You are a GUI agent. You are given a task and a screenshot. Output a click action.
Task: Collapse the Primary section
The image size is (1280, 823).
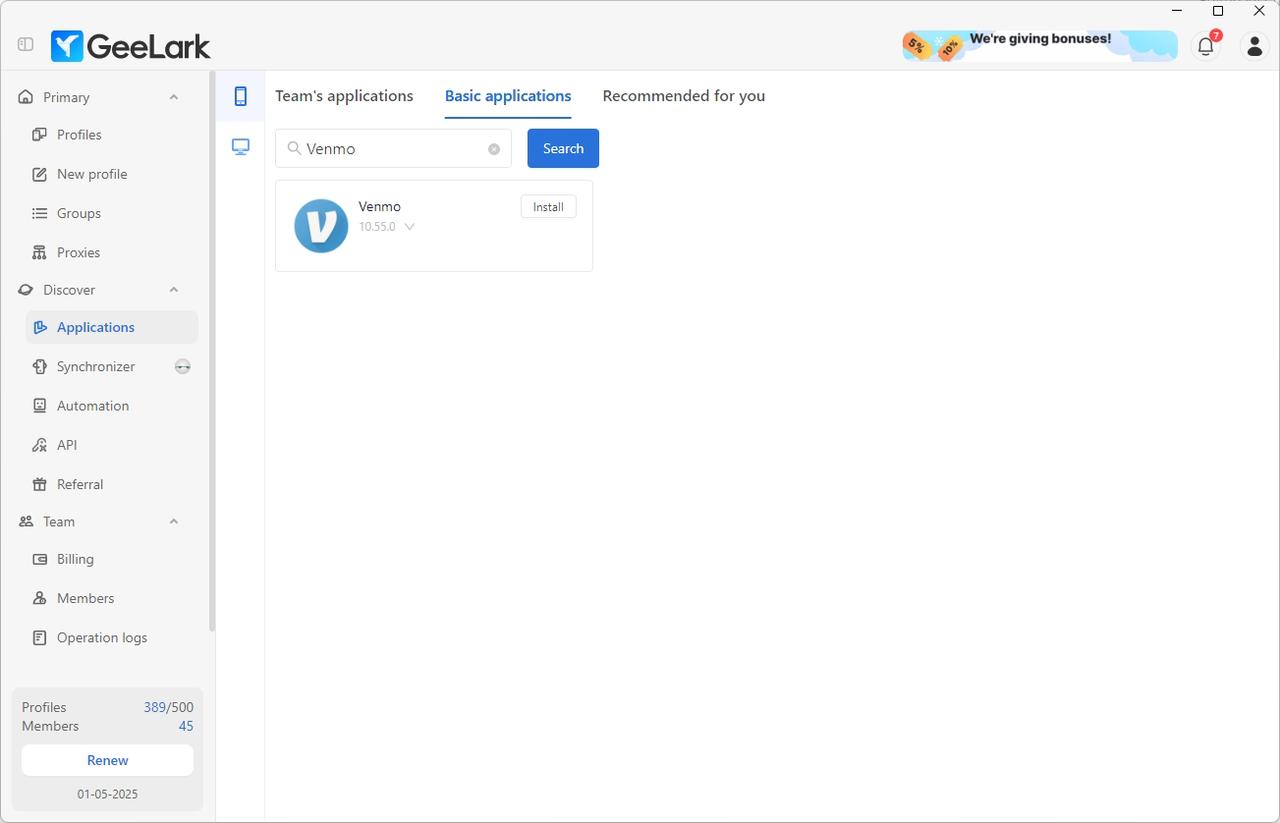174,97
